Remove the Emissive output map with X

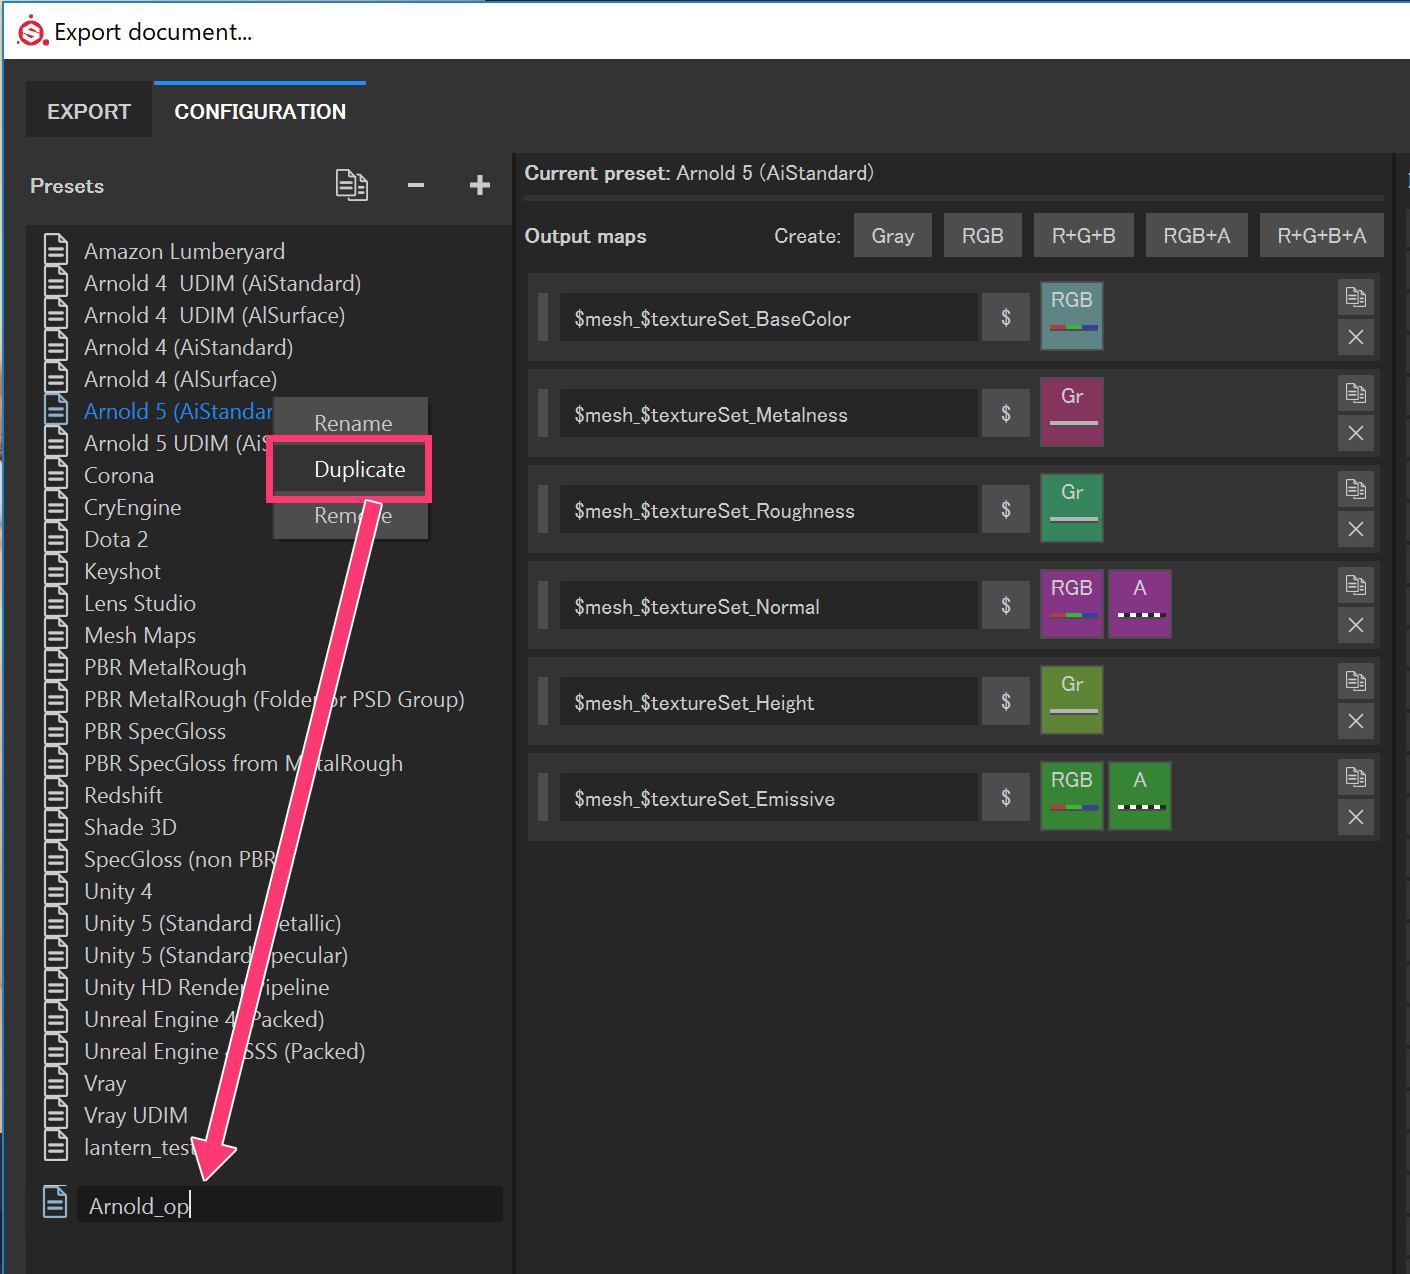(1356, 817)
